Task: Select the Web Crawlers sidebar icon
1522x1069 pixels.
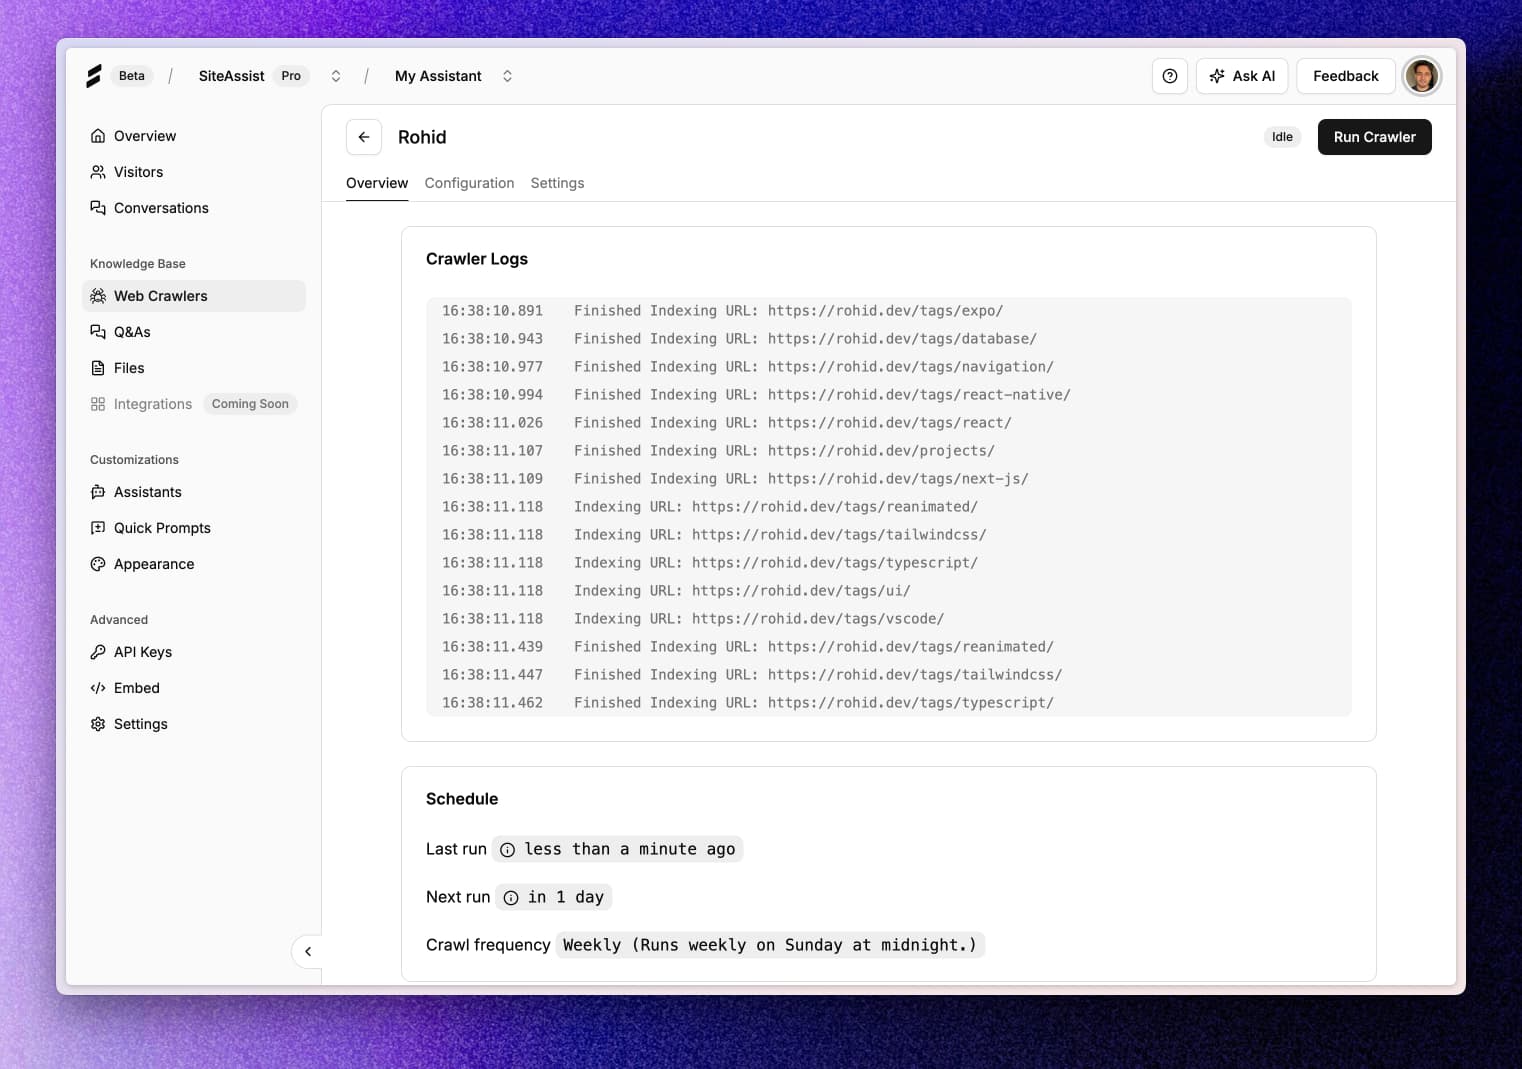Action: tap(97, 296)
